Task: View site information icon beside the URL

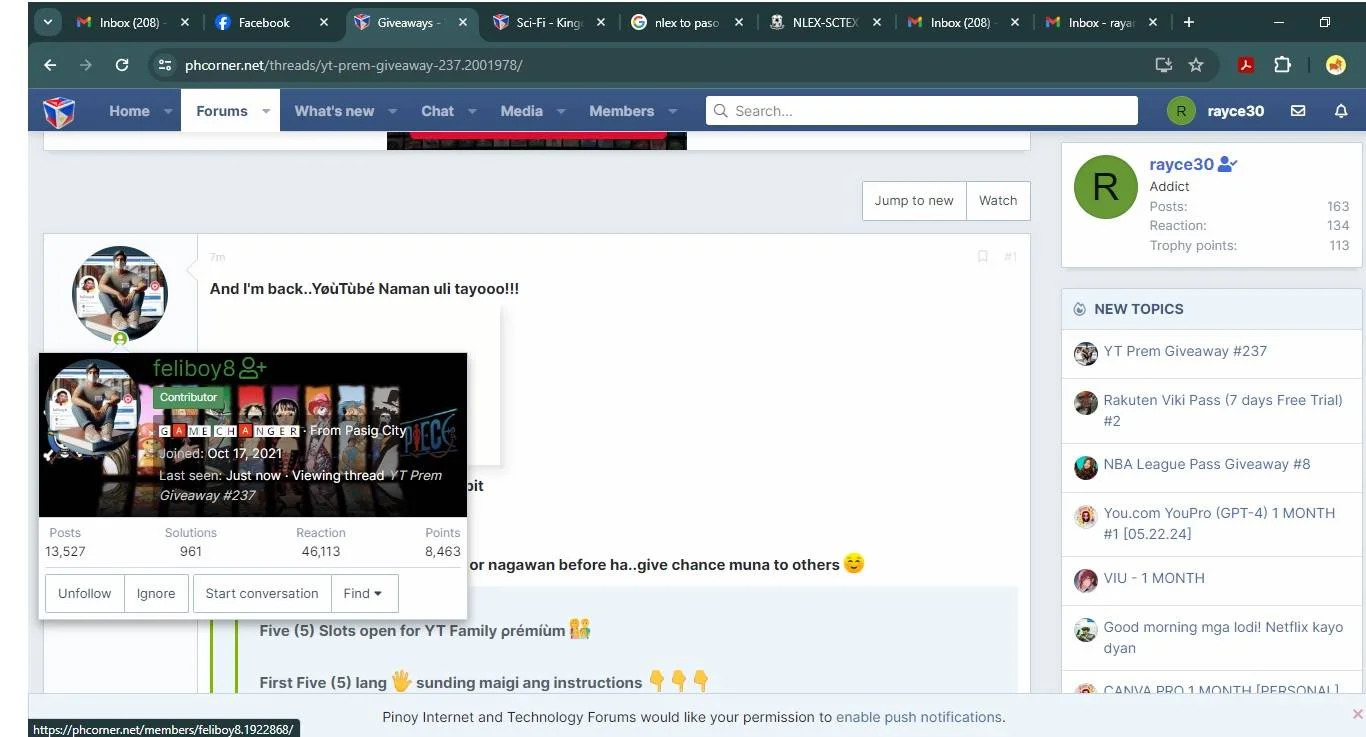Action: [x=165, y=65]
